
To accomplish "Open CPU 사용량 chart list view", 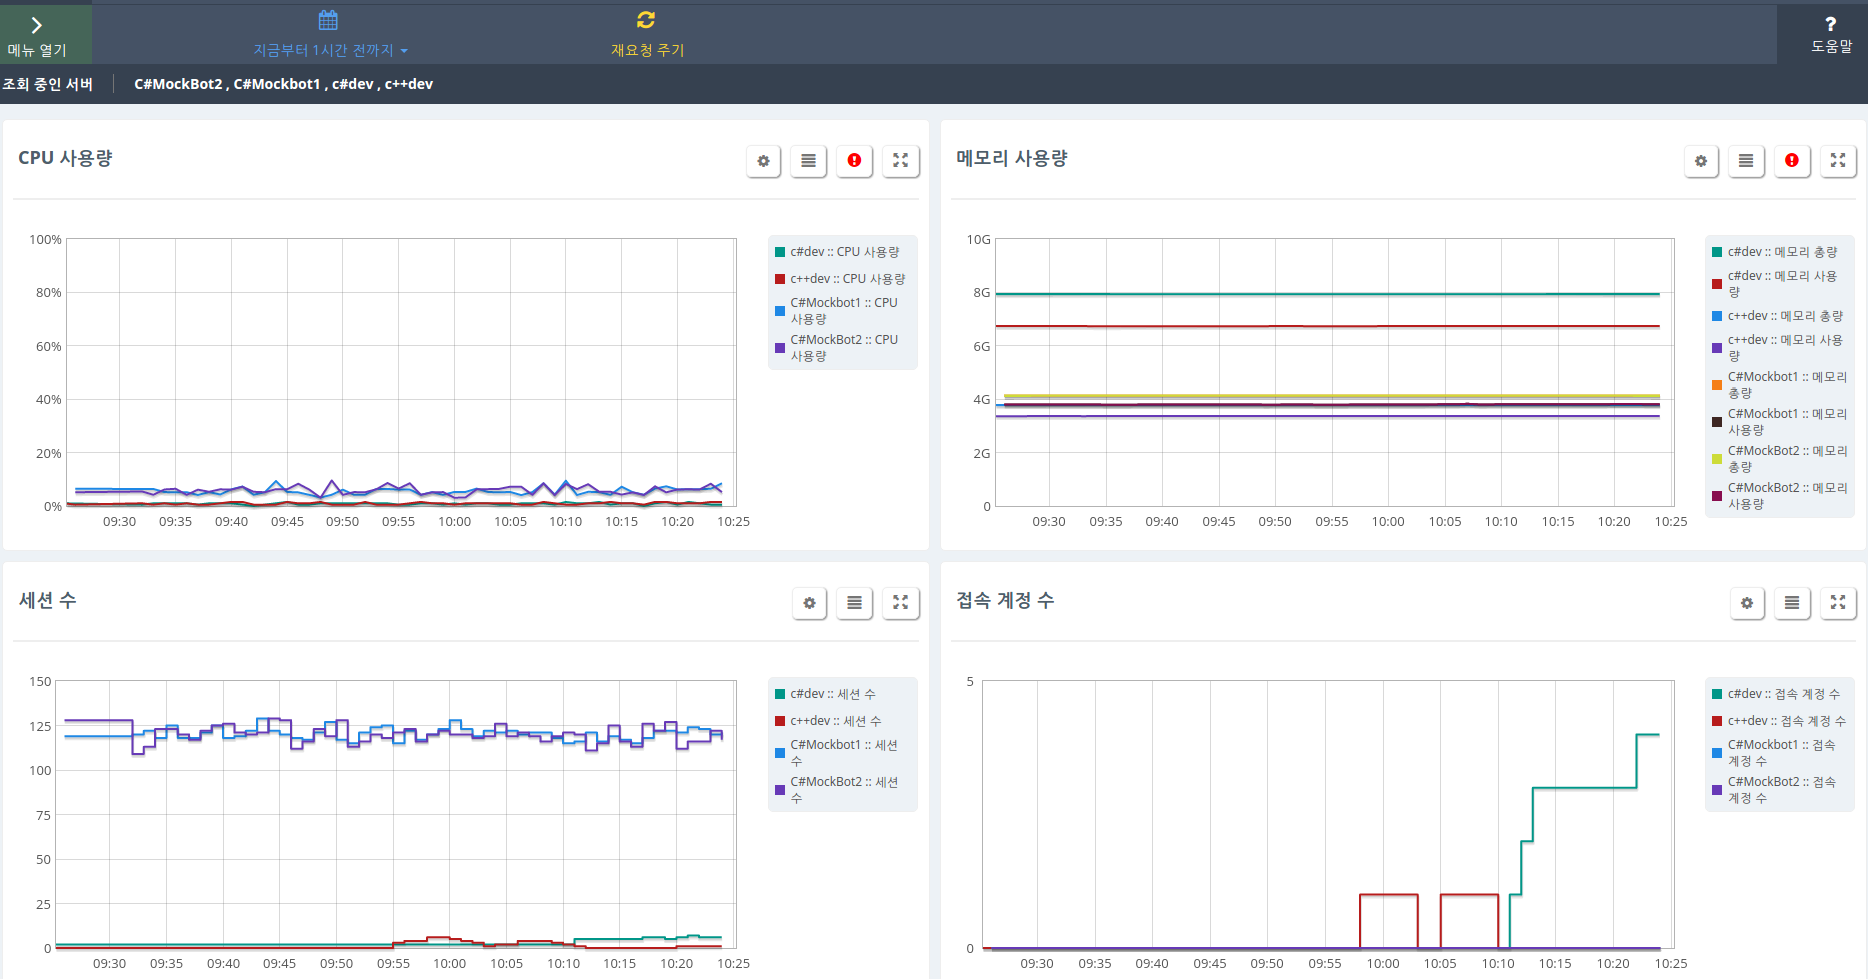I will pyautogui.click(x=808, y=161).
